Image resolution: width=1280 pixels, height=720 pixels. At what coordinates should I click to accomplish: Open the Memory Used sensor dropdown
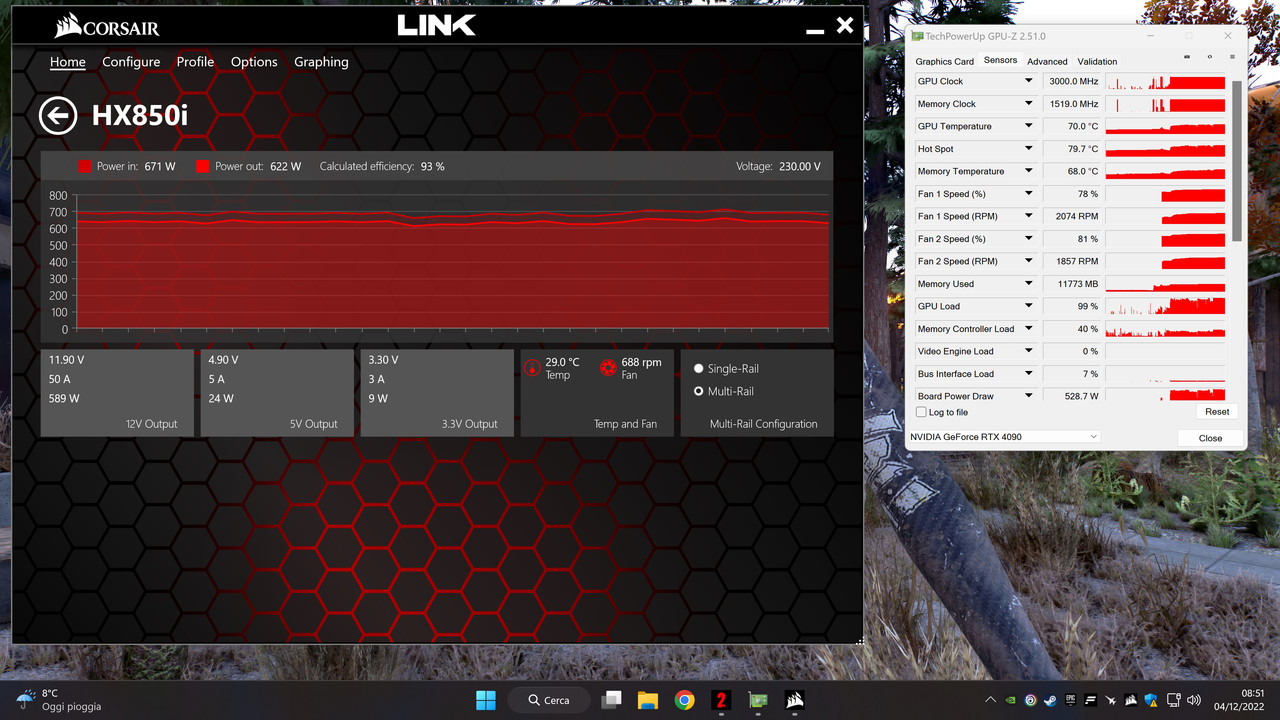point(1028,284)
